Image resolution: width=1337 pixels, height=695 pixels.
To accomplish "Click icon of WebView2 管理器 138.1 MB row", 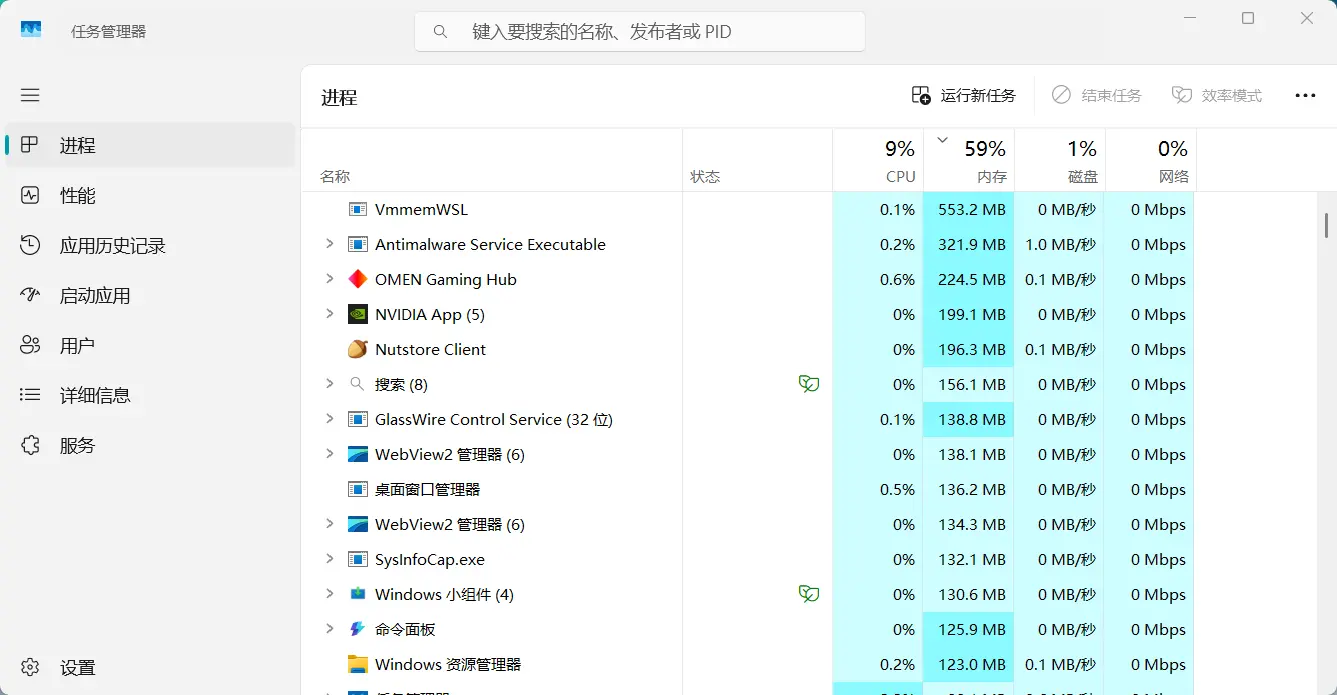I will tap(357, 454).
